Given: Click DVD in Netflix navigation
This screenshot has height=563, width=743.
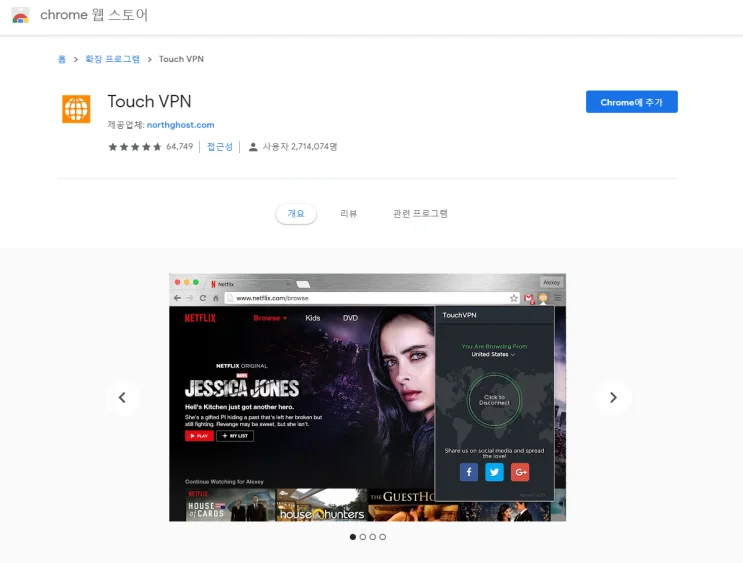Looking at the screenshot, I should point(350,318).
